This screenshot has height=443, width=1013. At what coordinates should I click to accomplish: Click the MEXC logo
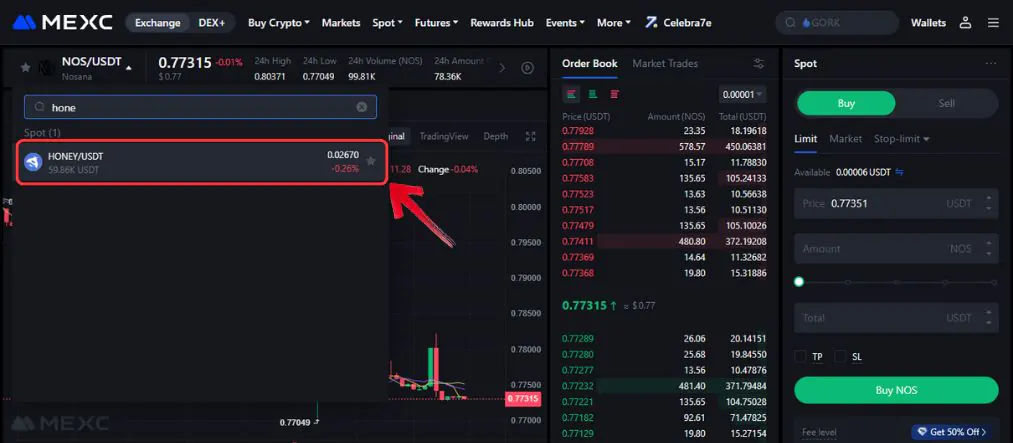click(62, 23)
